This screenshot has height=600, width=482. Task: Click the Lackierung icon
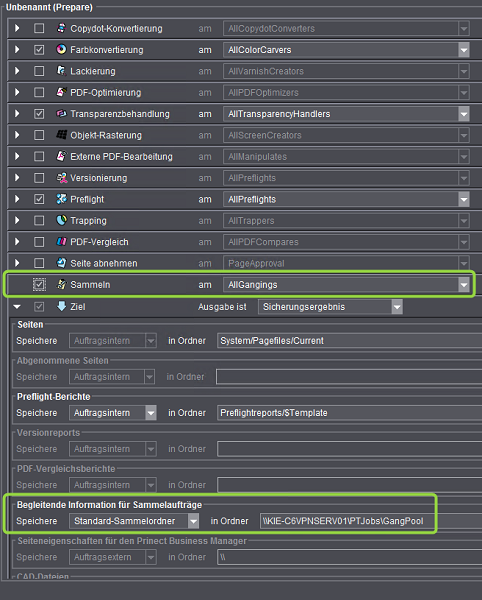[61, 71]
